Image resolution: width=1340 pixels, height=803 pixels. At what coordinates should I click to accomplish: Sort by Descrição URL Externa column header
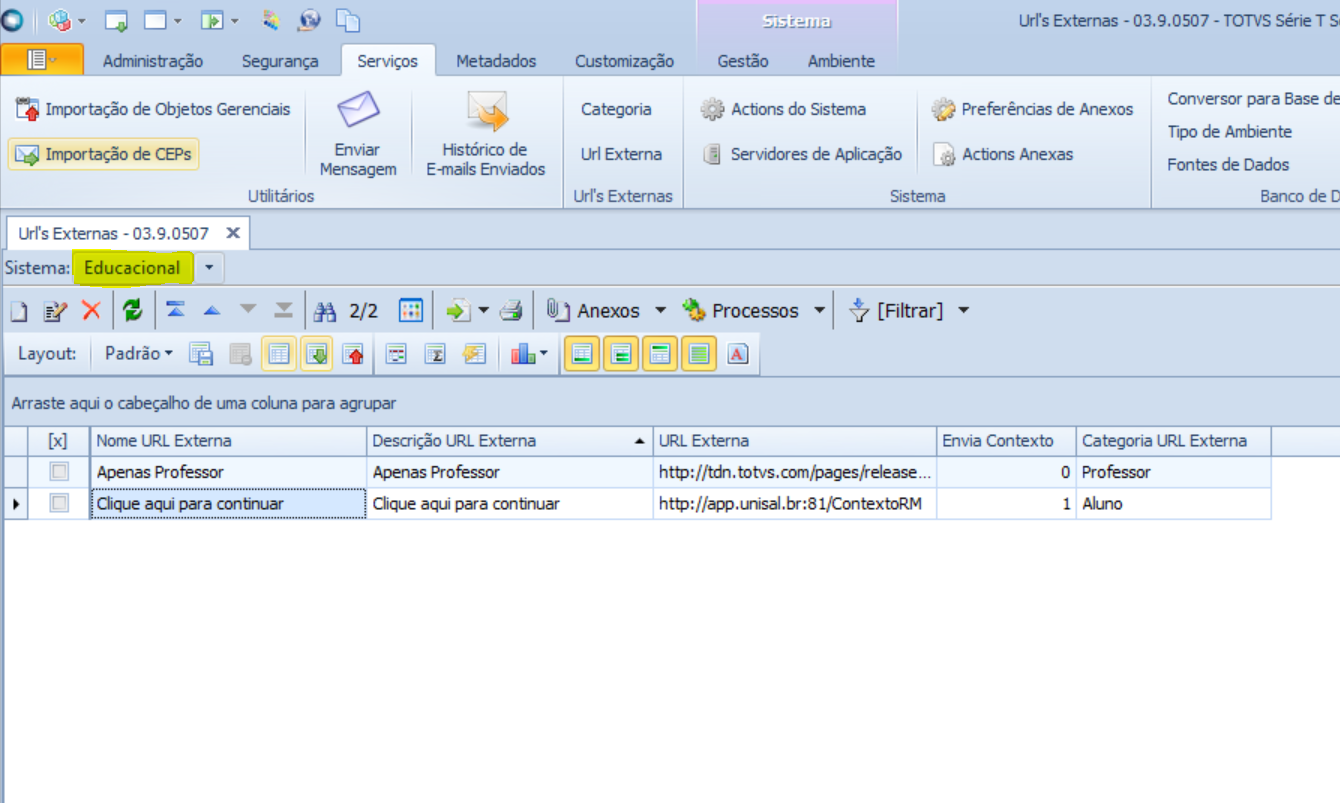coord(509,441)
